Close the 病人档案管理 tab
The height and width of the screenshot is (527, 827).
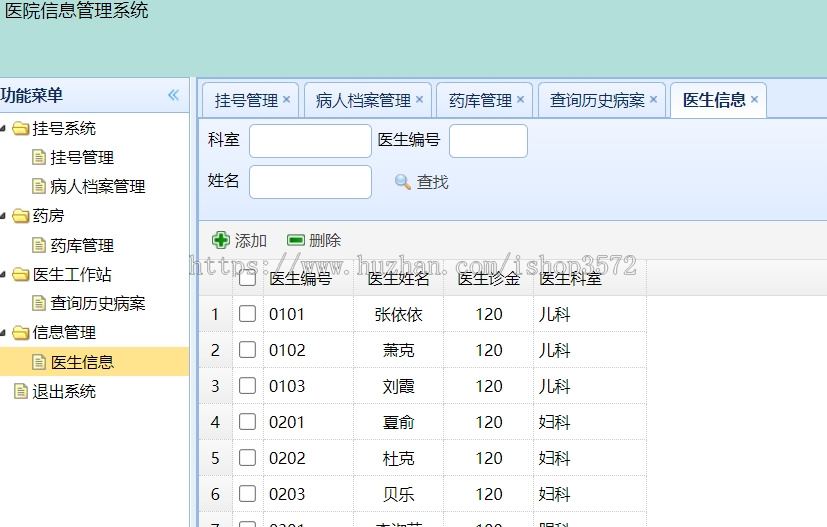[x=419, y=99]
